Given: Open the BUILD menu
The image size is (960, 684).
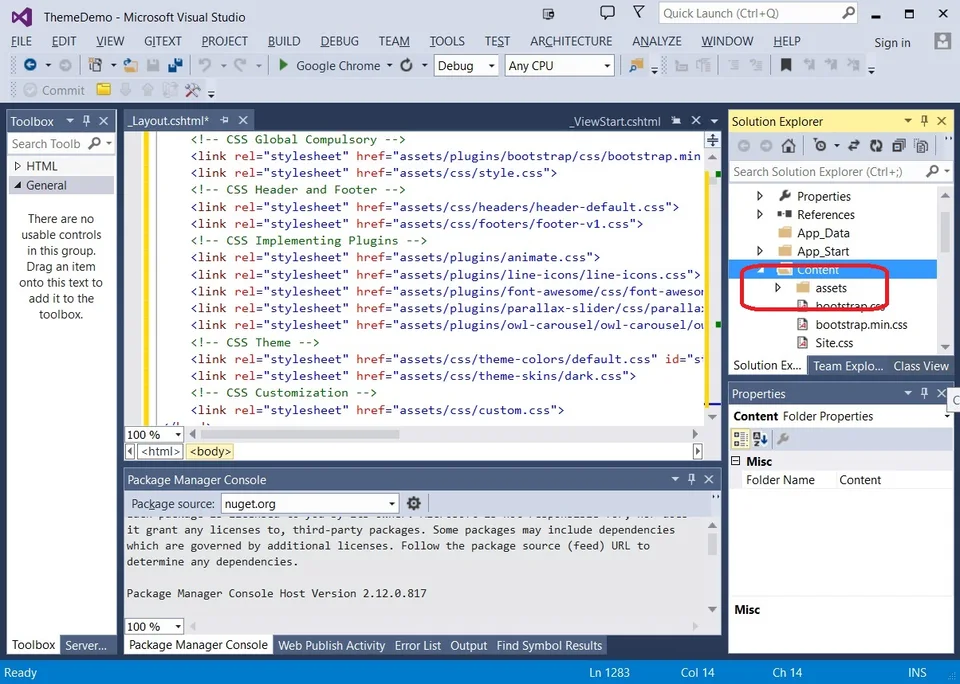Looking at the screenshot, I should (284, 41).
